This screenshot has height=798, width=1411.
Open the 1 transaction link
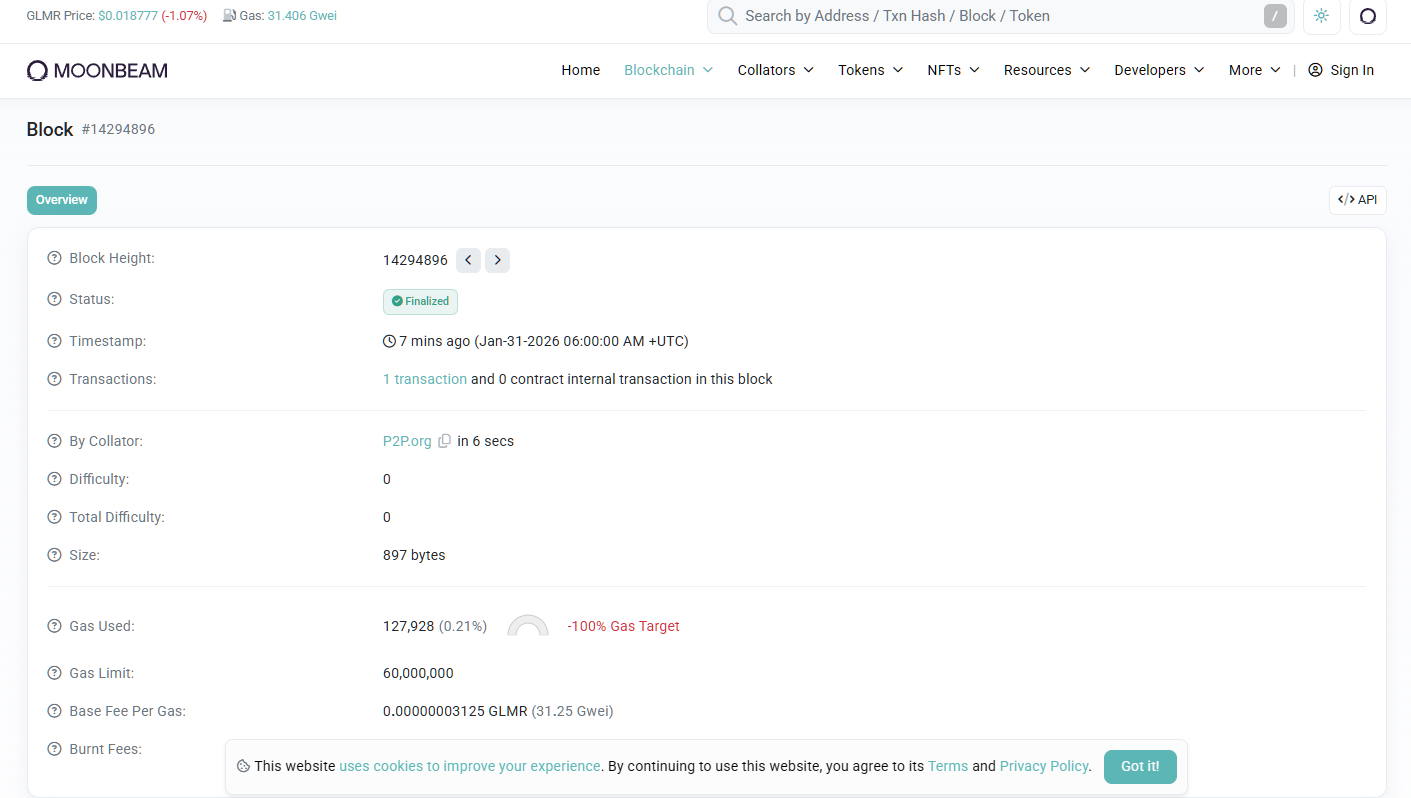425,379
